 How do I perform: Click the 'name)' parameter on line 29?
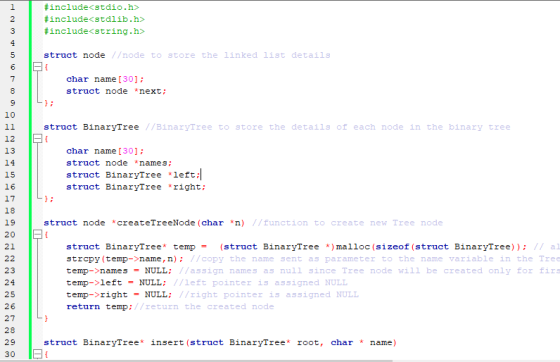383,342
